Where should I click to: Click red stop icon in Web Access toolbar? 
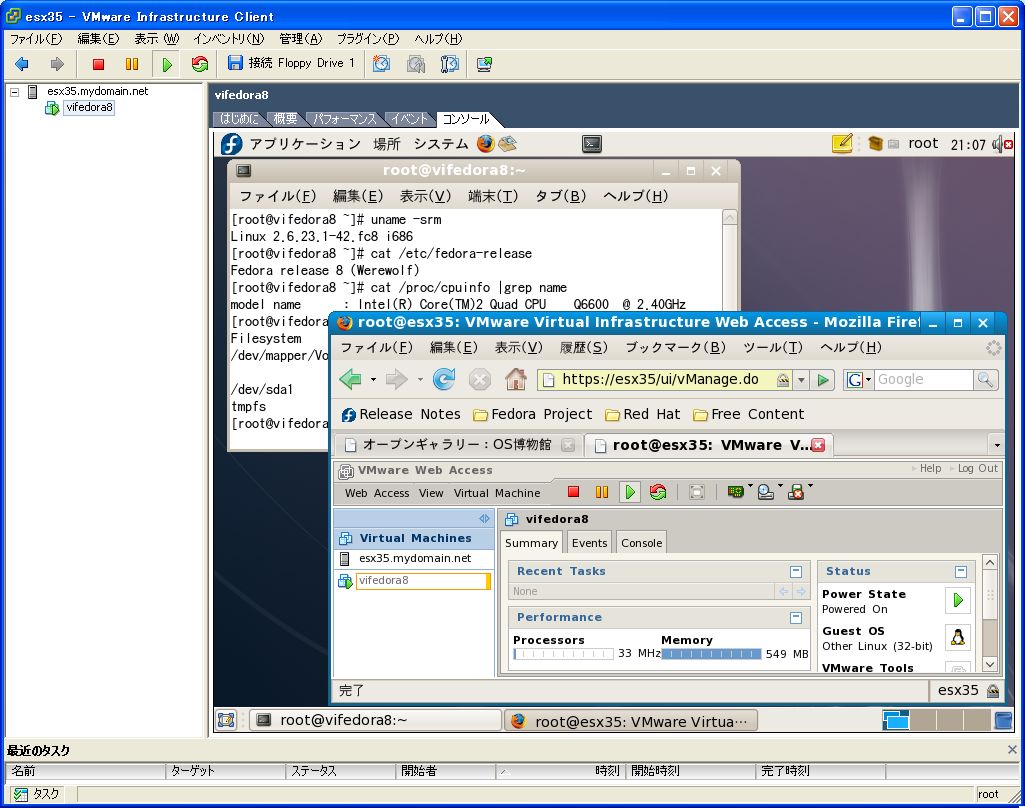(573, 492)
